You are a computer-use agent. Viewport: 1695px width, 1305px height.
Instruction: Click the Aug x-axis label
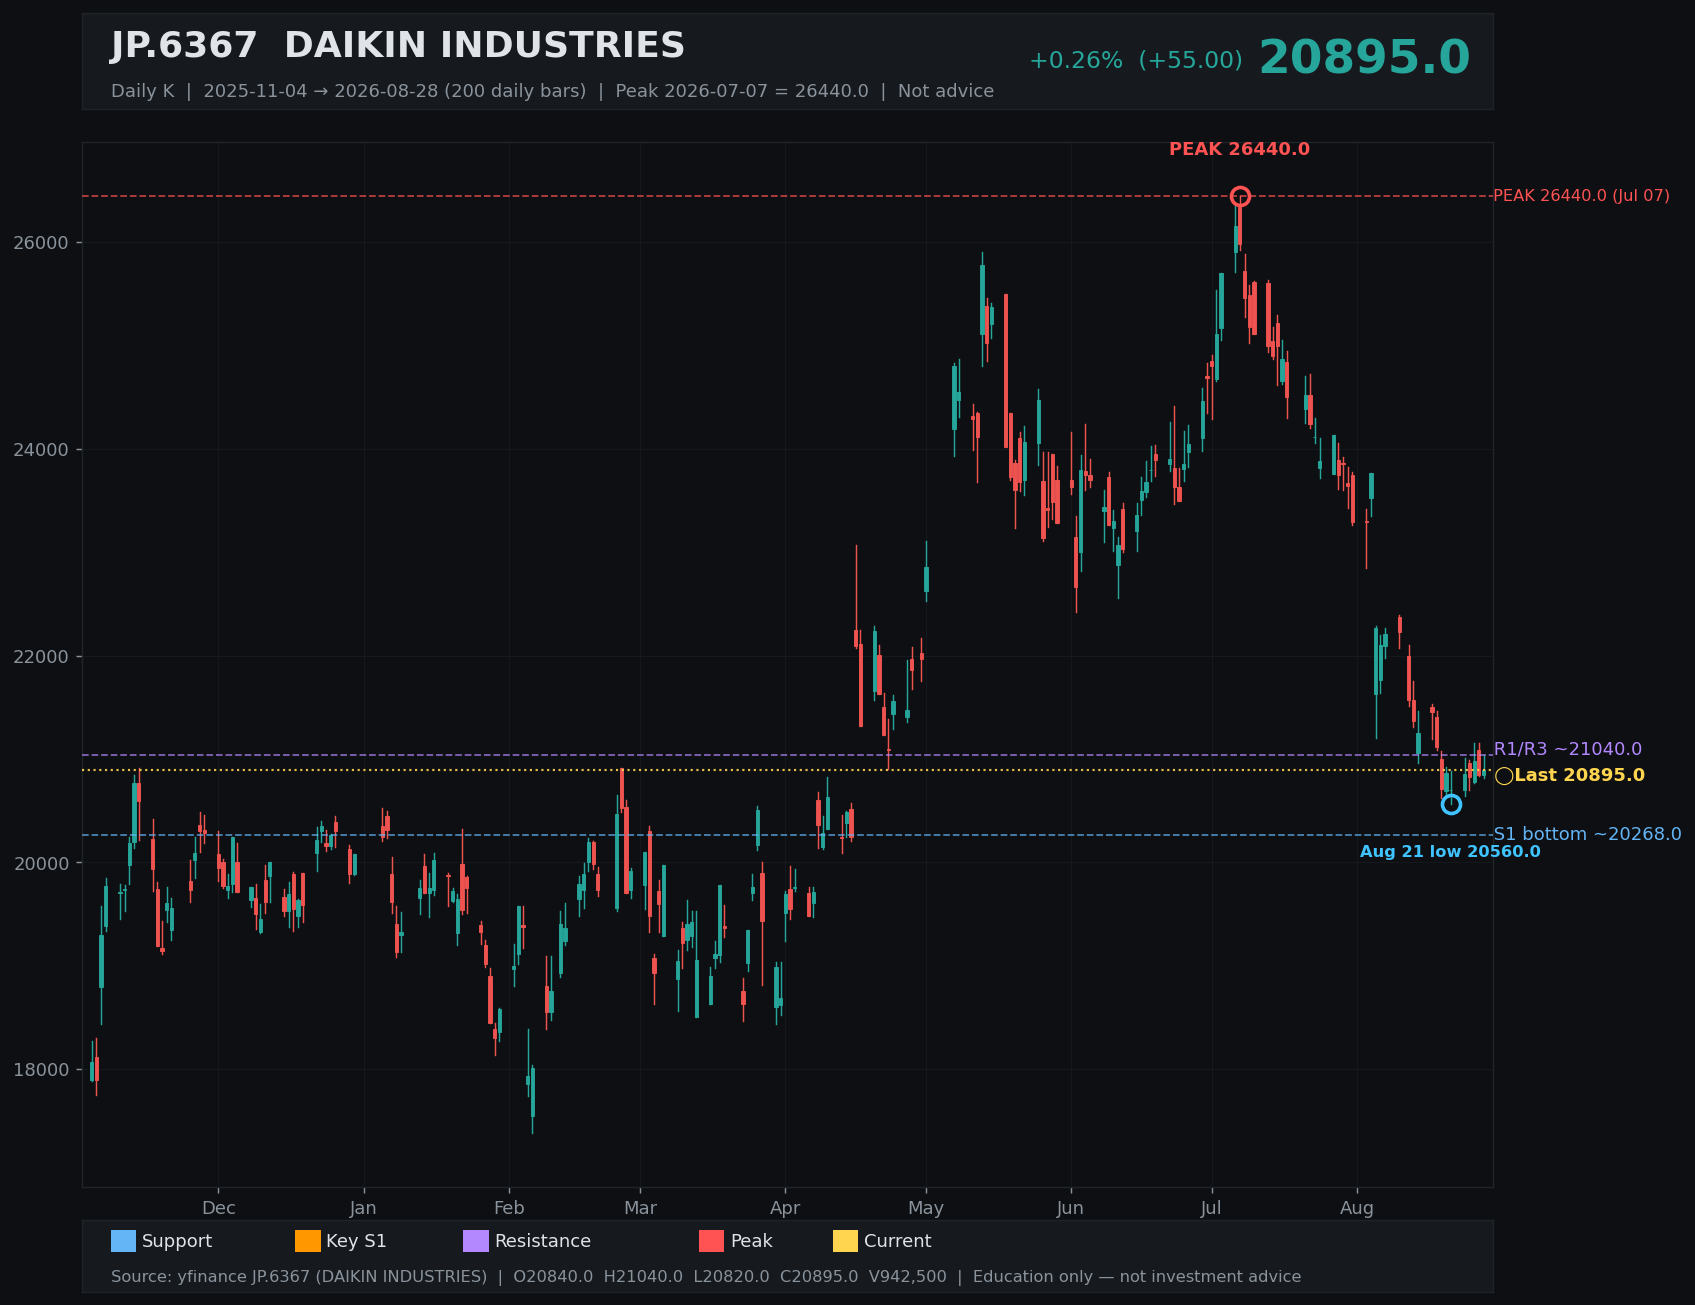pyautogui.click(x=1357, y=1208)
